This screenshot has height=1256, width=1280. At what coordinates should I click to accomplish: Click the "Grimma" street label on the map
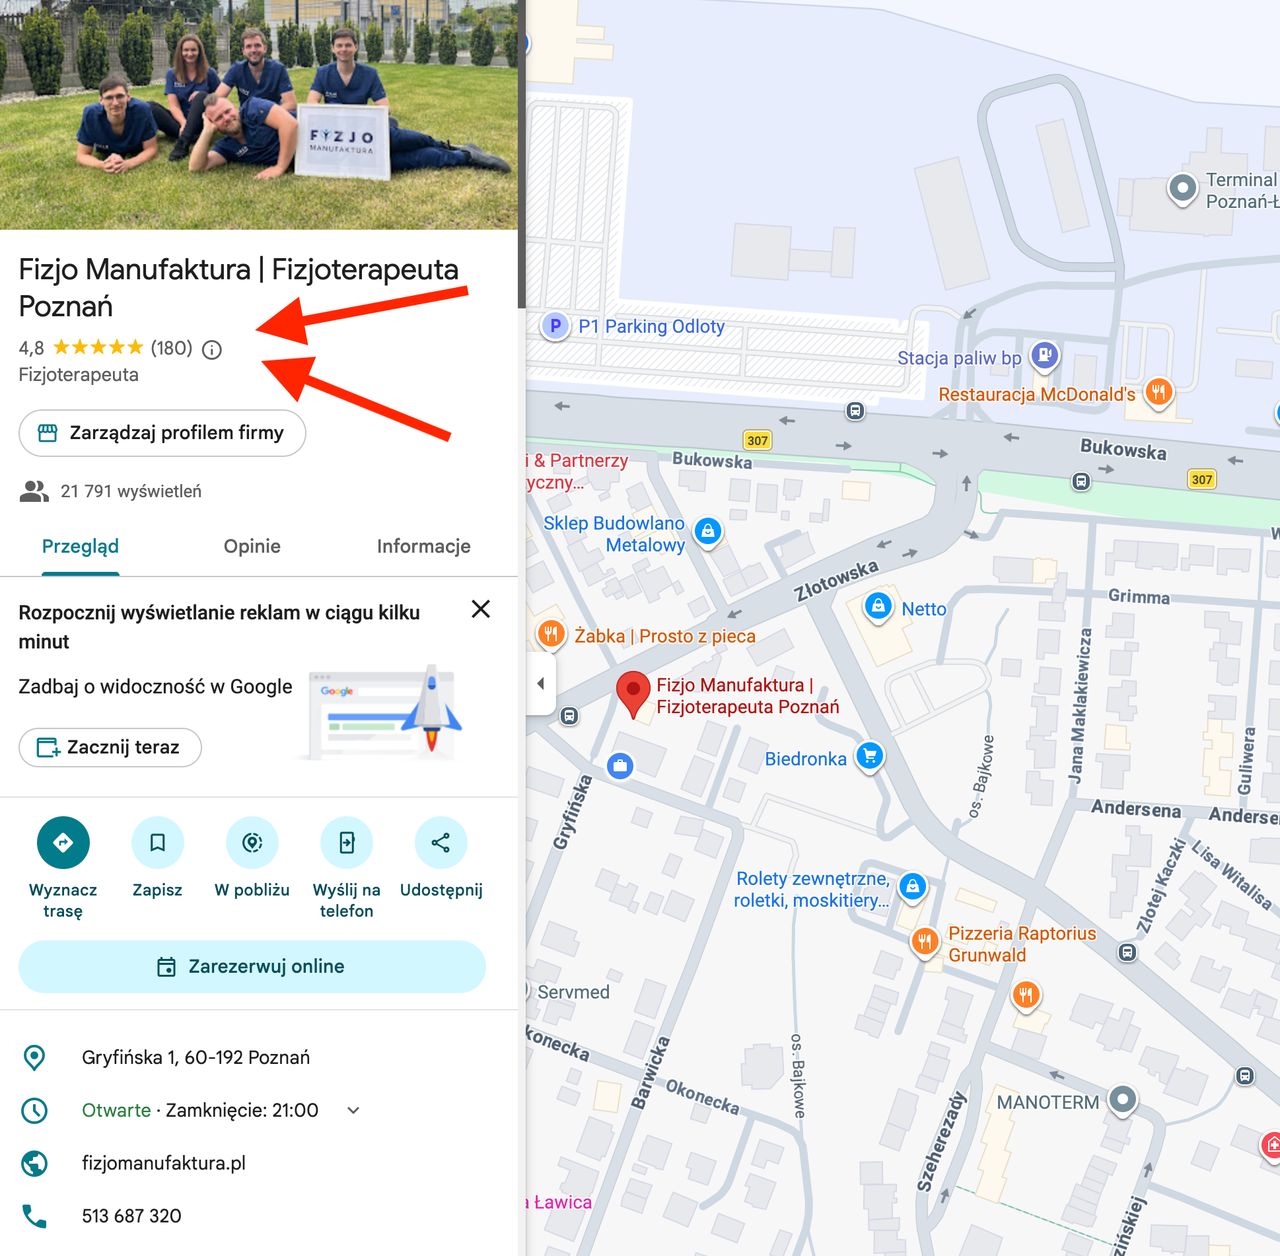coord(1139,596)
